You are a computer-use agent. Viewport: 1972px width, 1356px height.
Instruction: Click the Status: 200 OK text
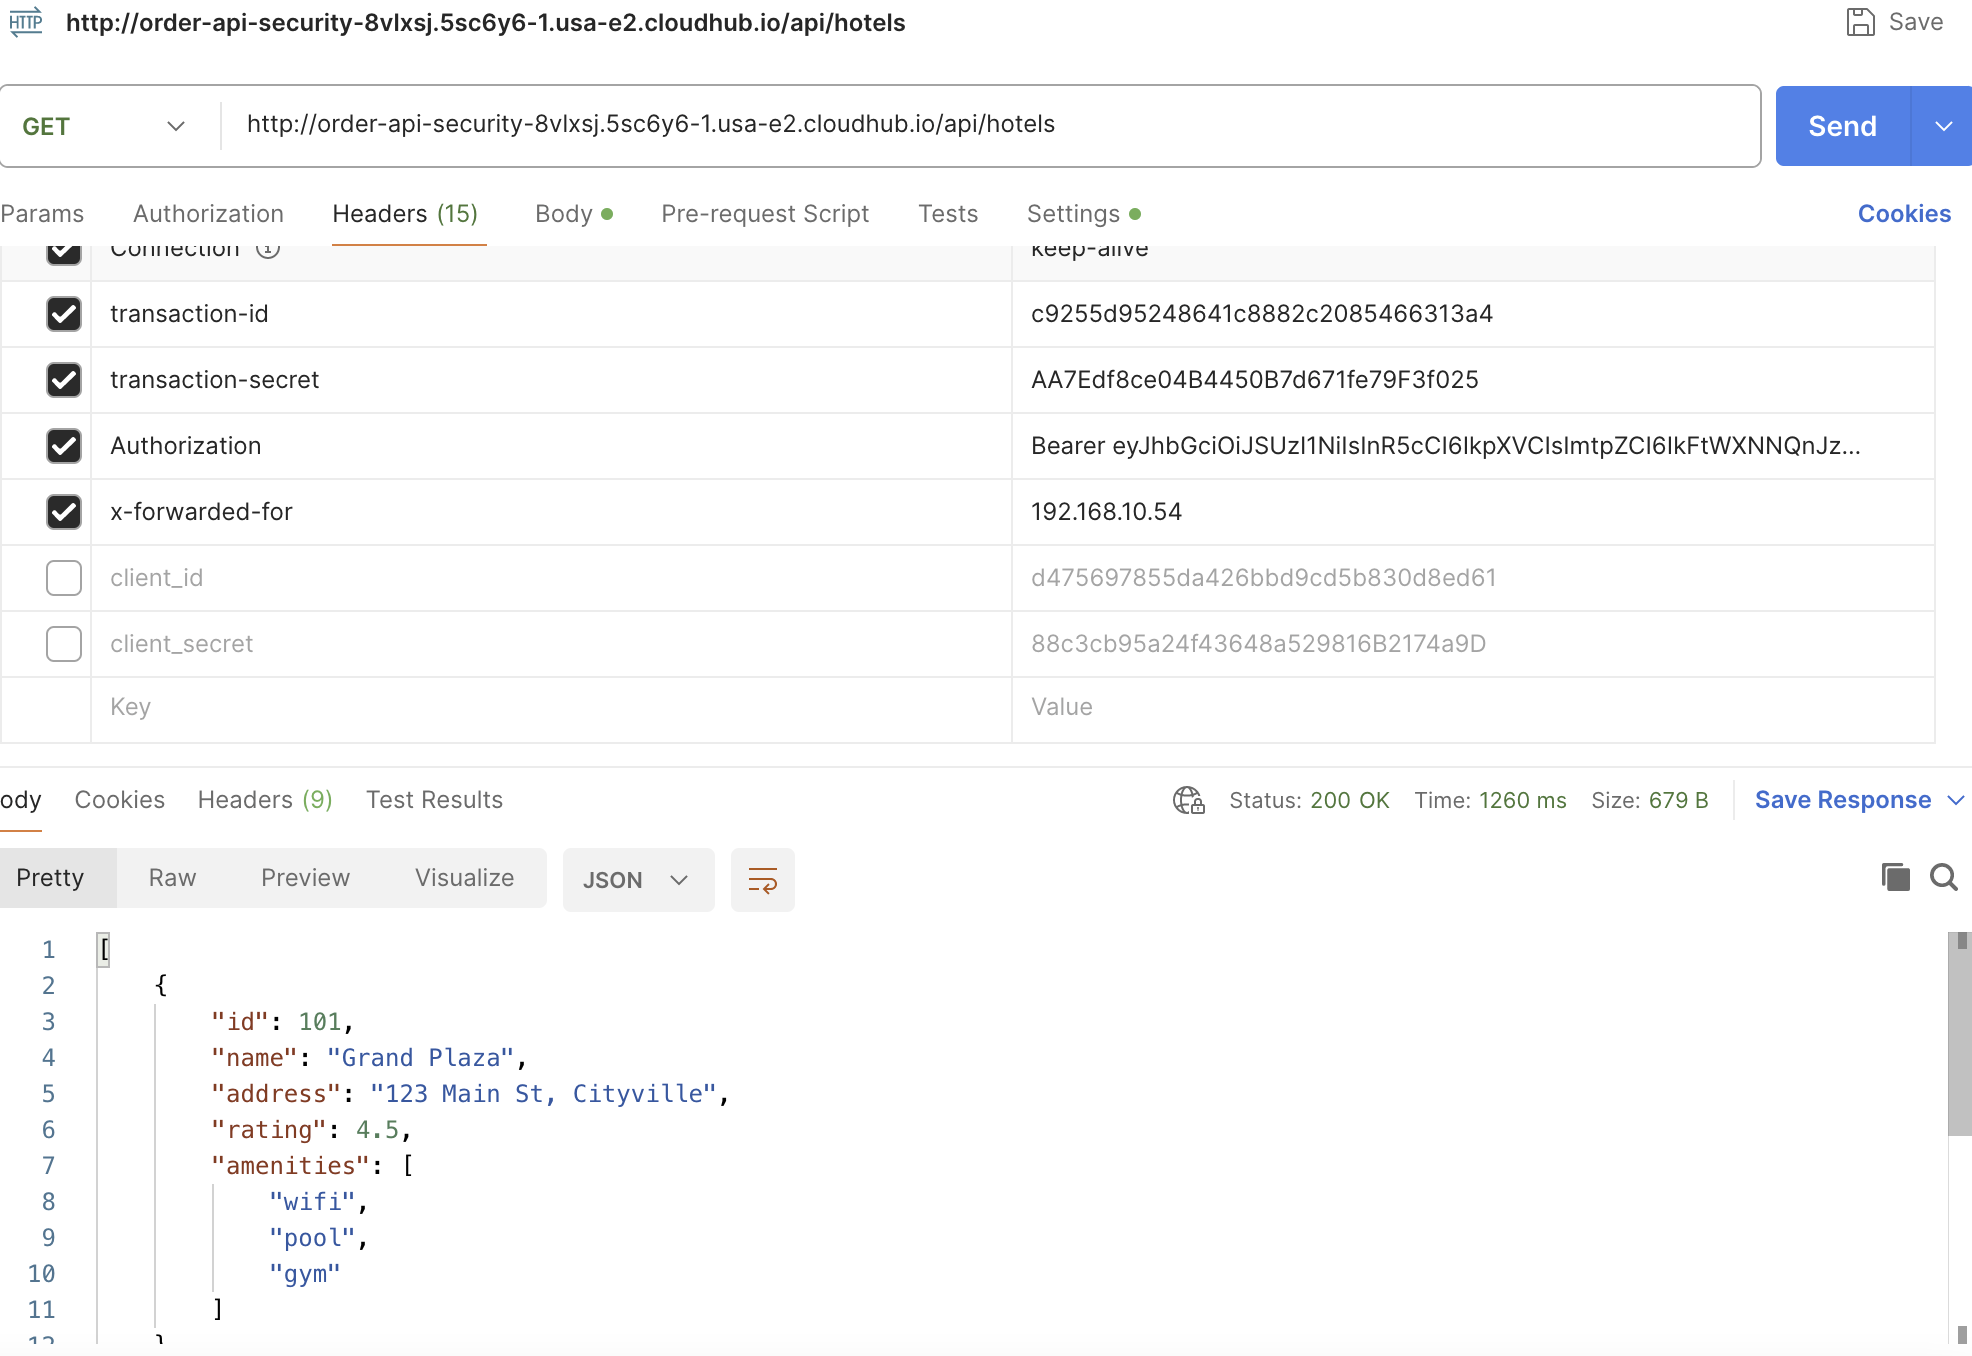pyautogui.click(x=1309, y=800)
